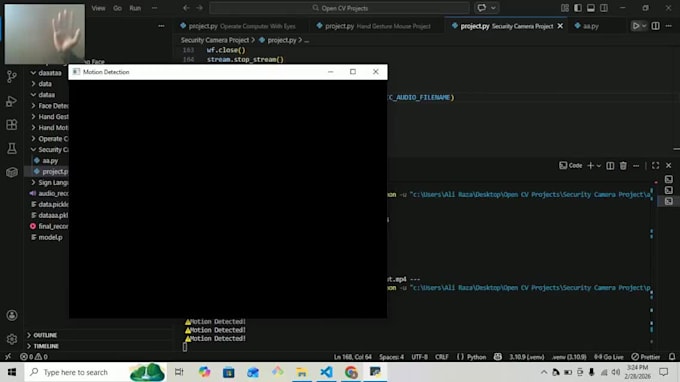Change Spaces: 4 indentation setting
This screenshot has height=382, width=680.
click(392, 357)
